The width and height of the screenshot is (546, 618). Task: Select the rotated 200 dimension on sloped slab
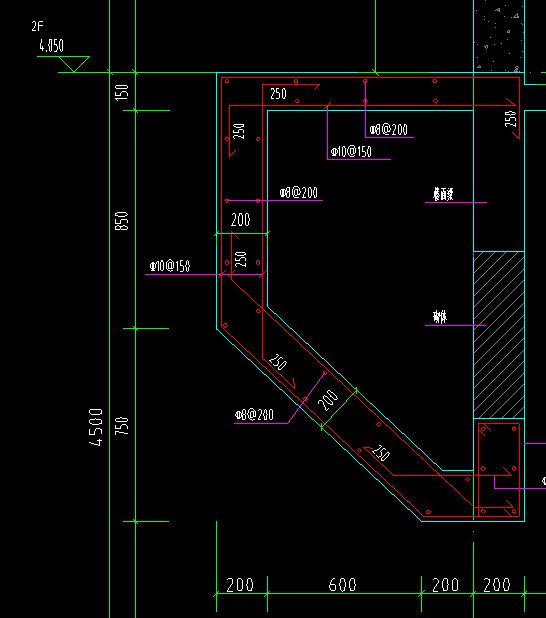328,400
